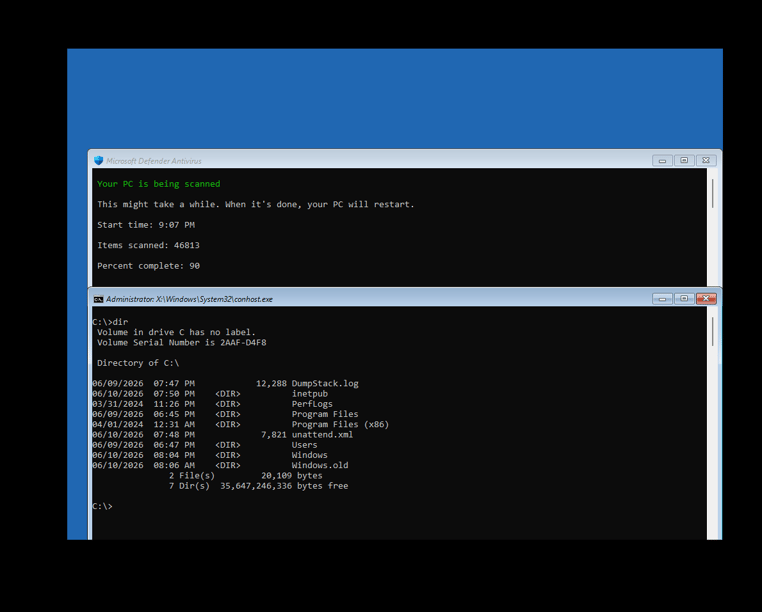Click the Administrator conhost.exe title text
This screenshot has height=612, width=762.
[189, 299]
